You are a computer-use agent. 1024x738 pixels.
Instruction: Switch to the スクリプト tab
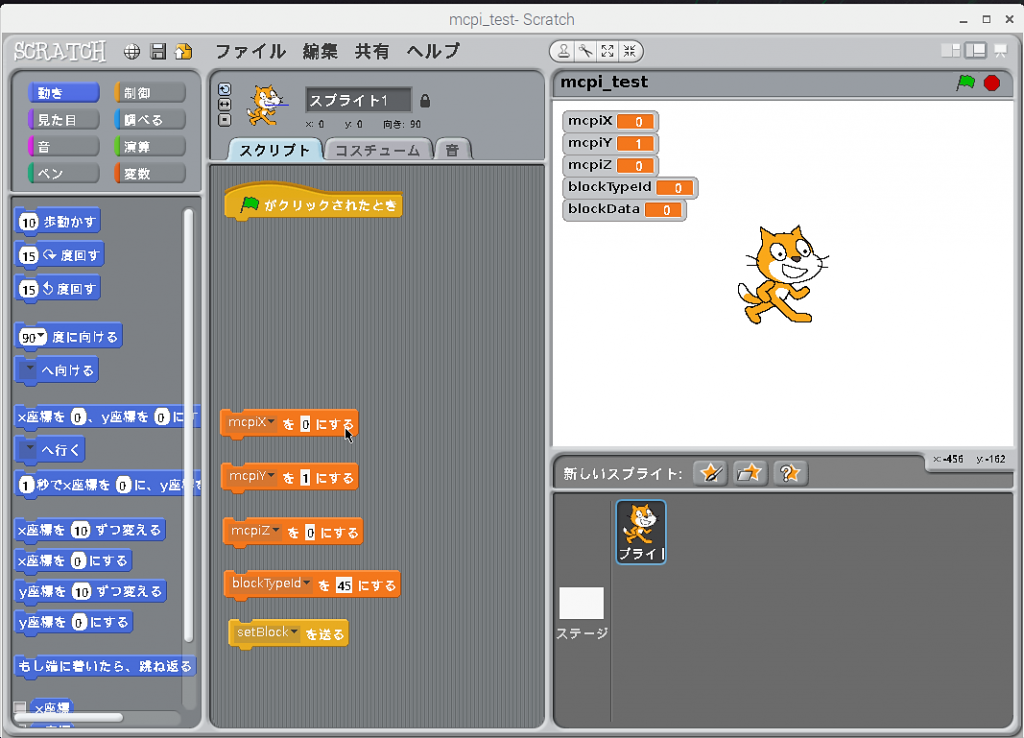[x=274, y=150]
